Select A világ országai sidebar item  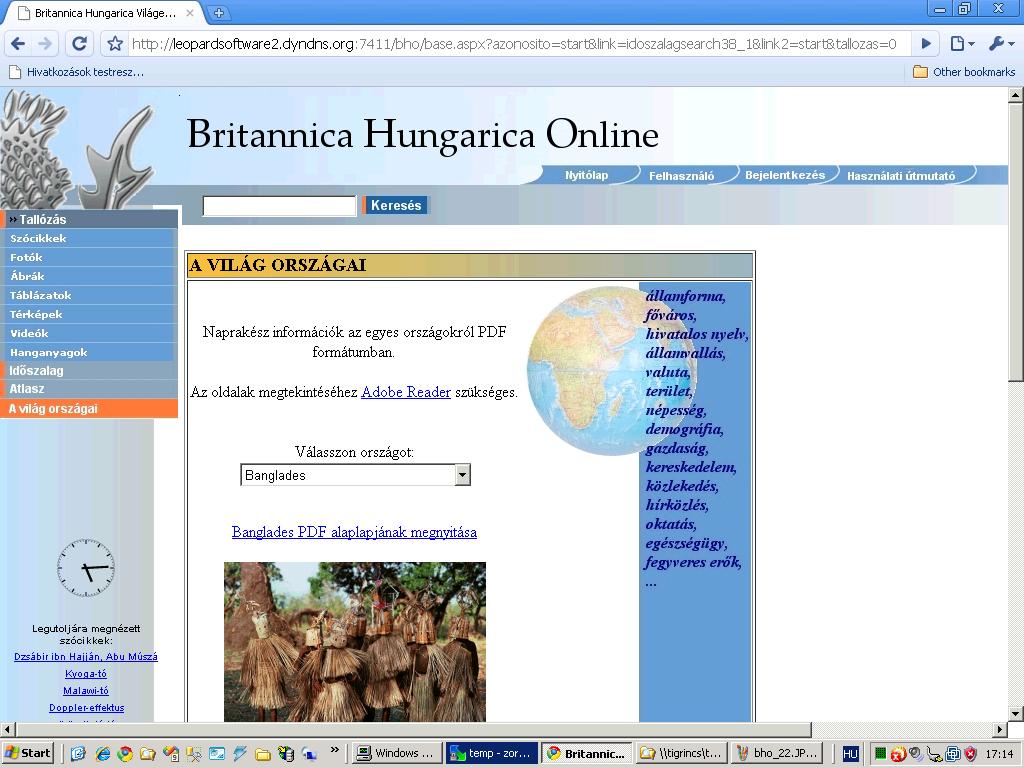click(x=89, y=409)
